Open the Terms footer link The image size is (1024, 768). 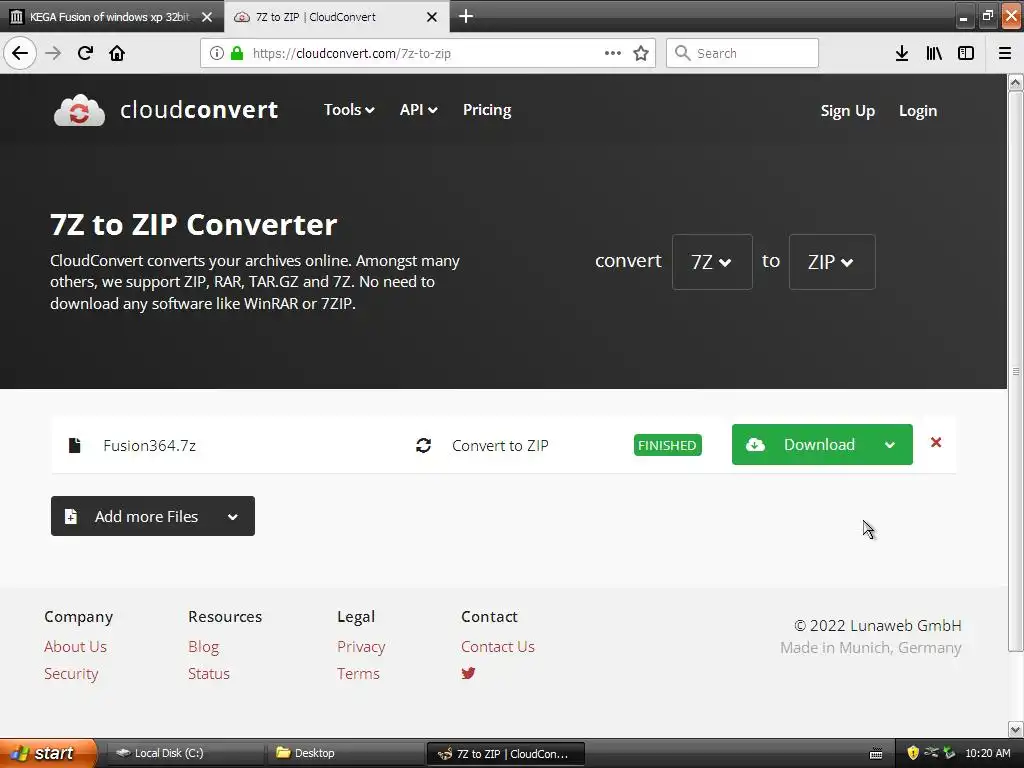tap(358, 673)
